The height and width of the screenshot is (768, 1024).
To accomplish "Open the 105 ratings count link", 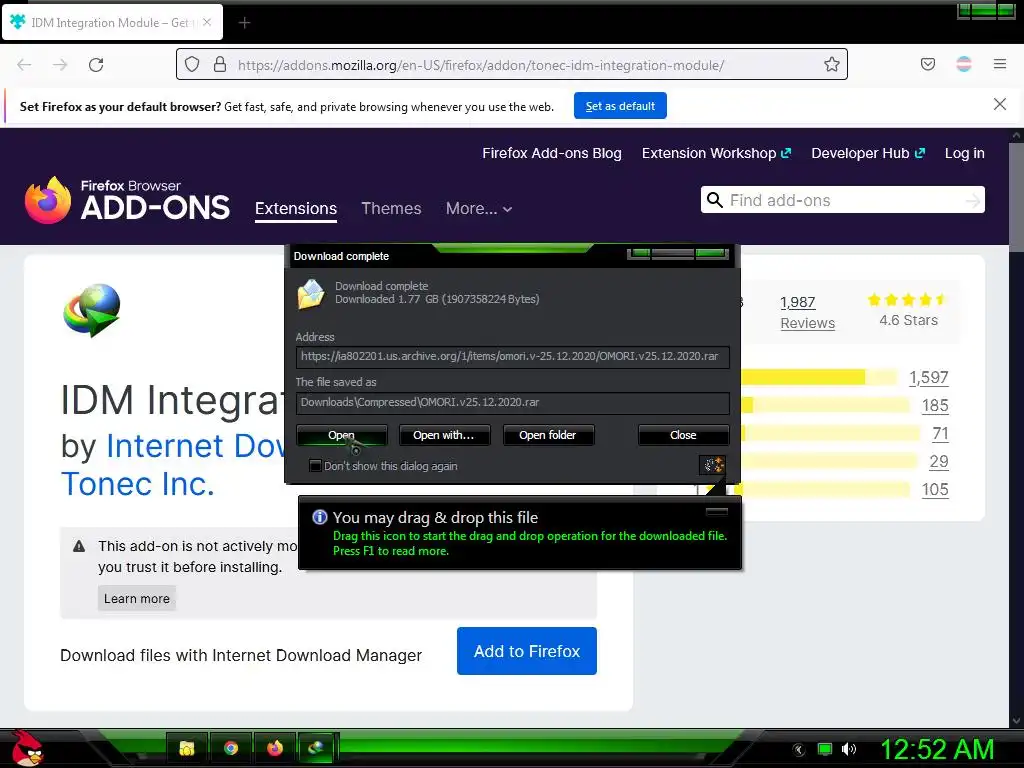I will coord(935,490).
